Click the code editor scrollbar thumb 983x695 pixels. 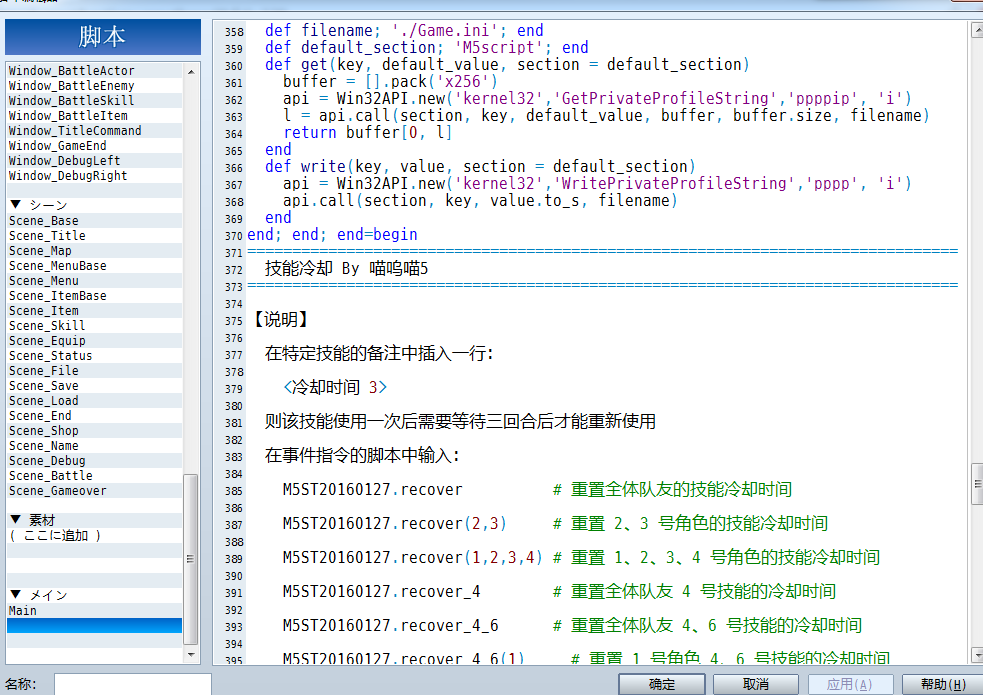point(977,484)
